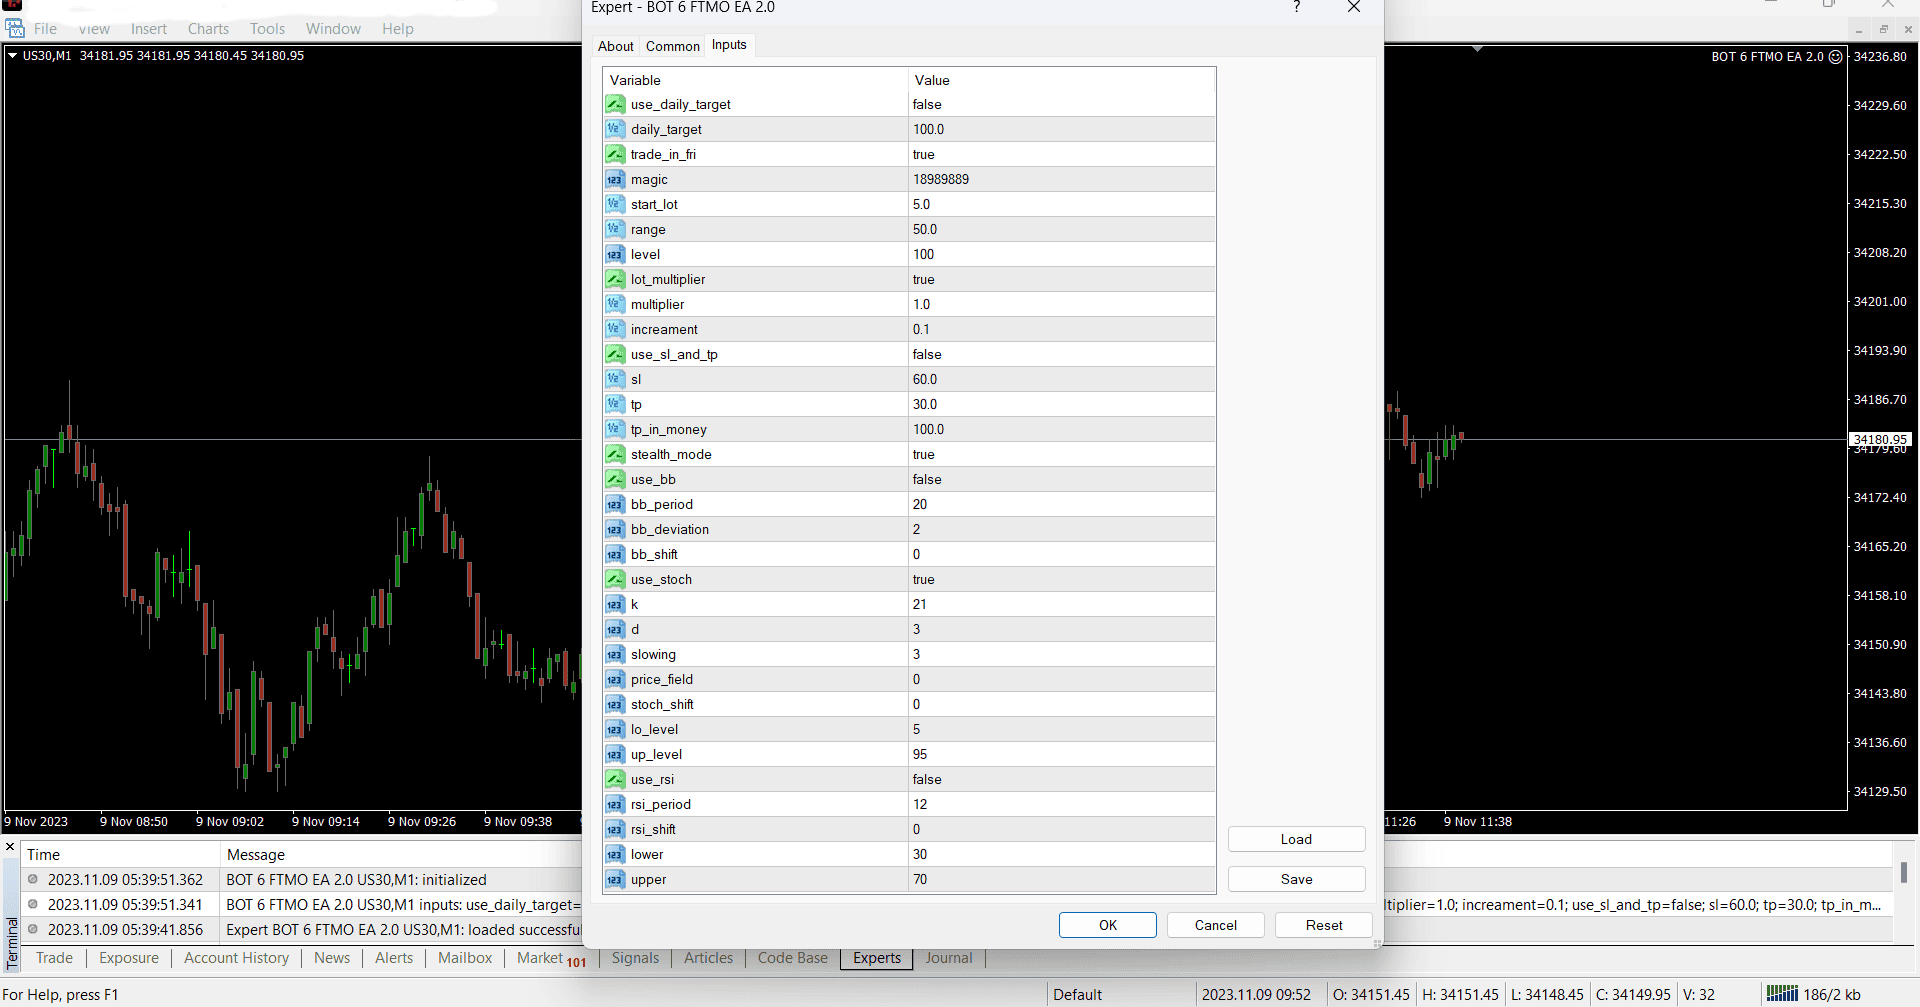1920x1007 pixels.
Task: Edit the use_daily_target value false
Action: 1062,104
